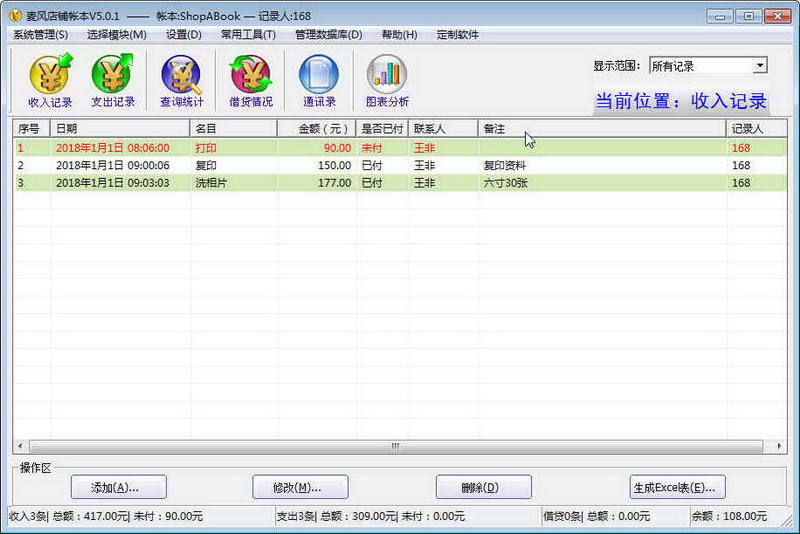The image size is (800, 534).
Task: Open the 收入记录 income records icon
Action: coord(50,81)
